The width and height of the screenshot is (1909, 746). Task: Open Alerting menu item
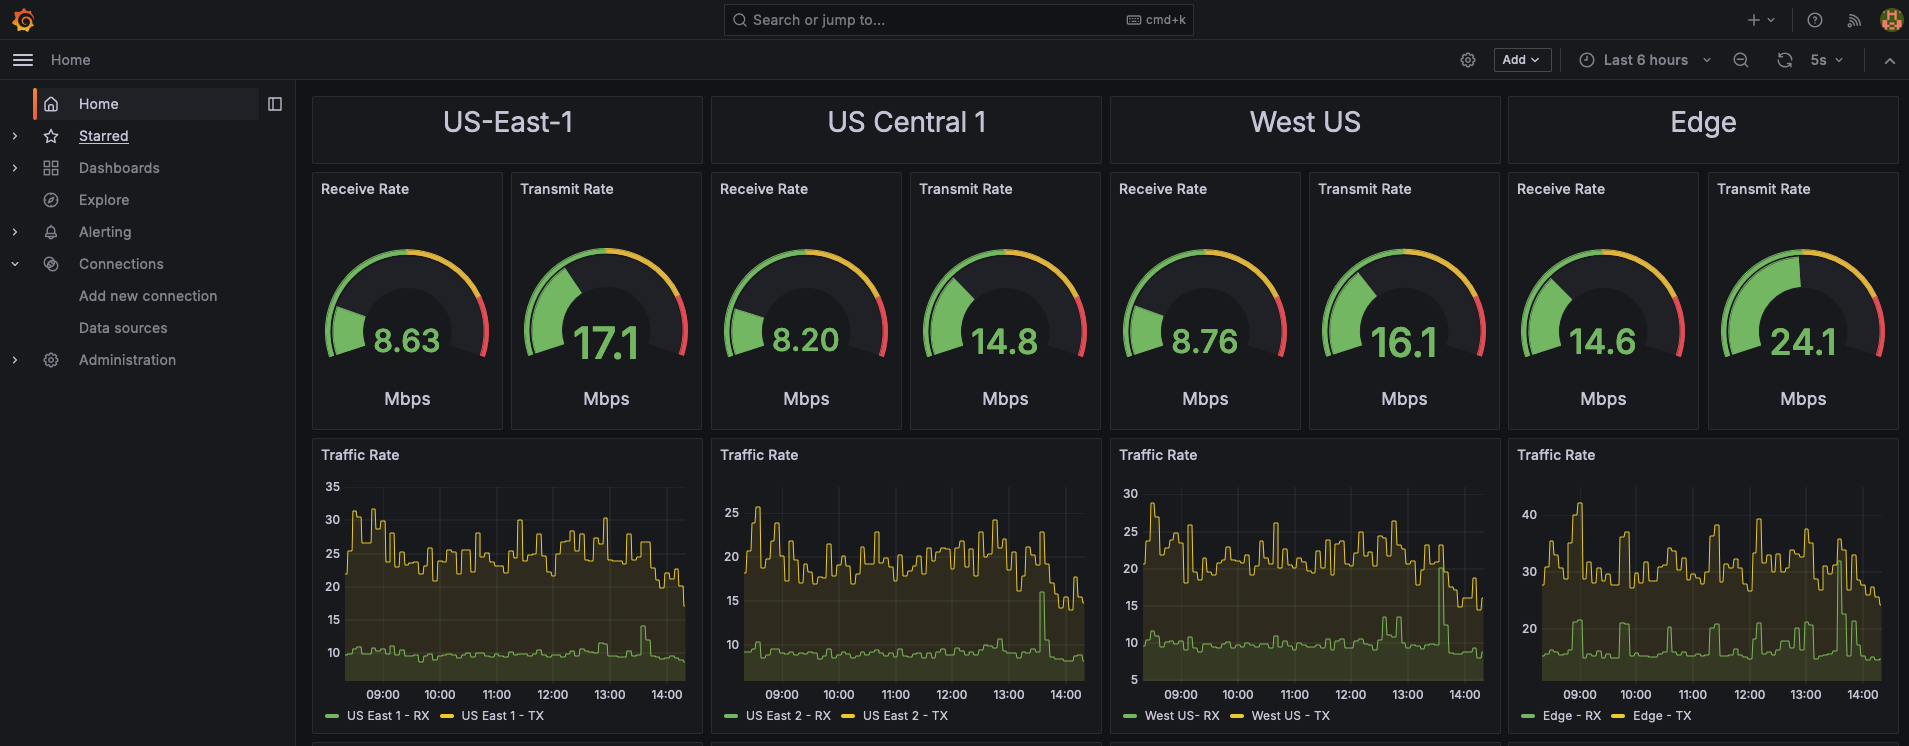(105, 232)
